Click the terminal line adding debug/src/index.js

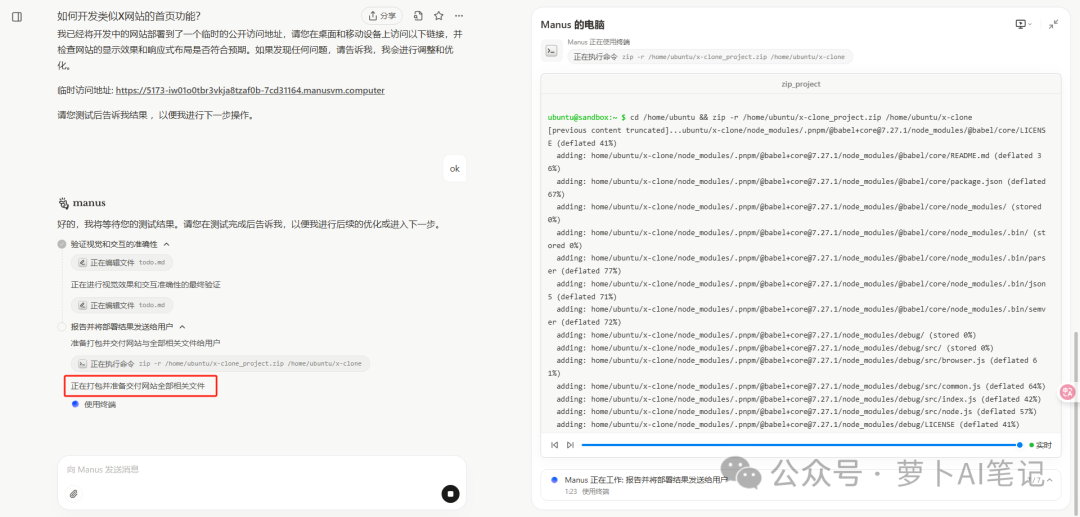pos(796,399)
